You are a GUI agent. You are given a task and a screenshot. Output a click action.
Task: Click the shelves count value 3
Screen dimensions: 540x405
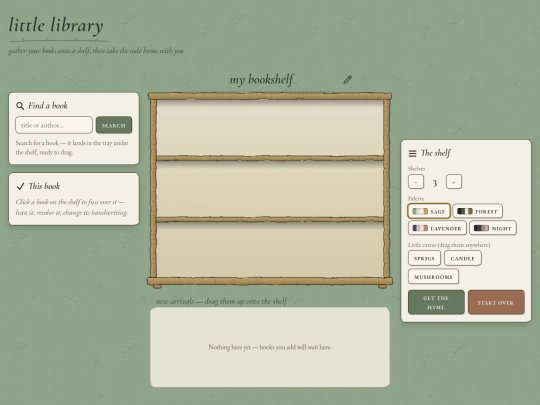point(435,182)
